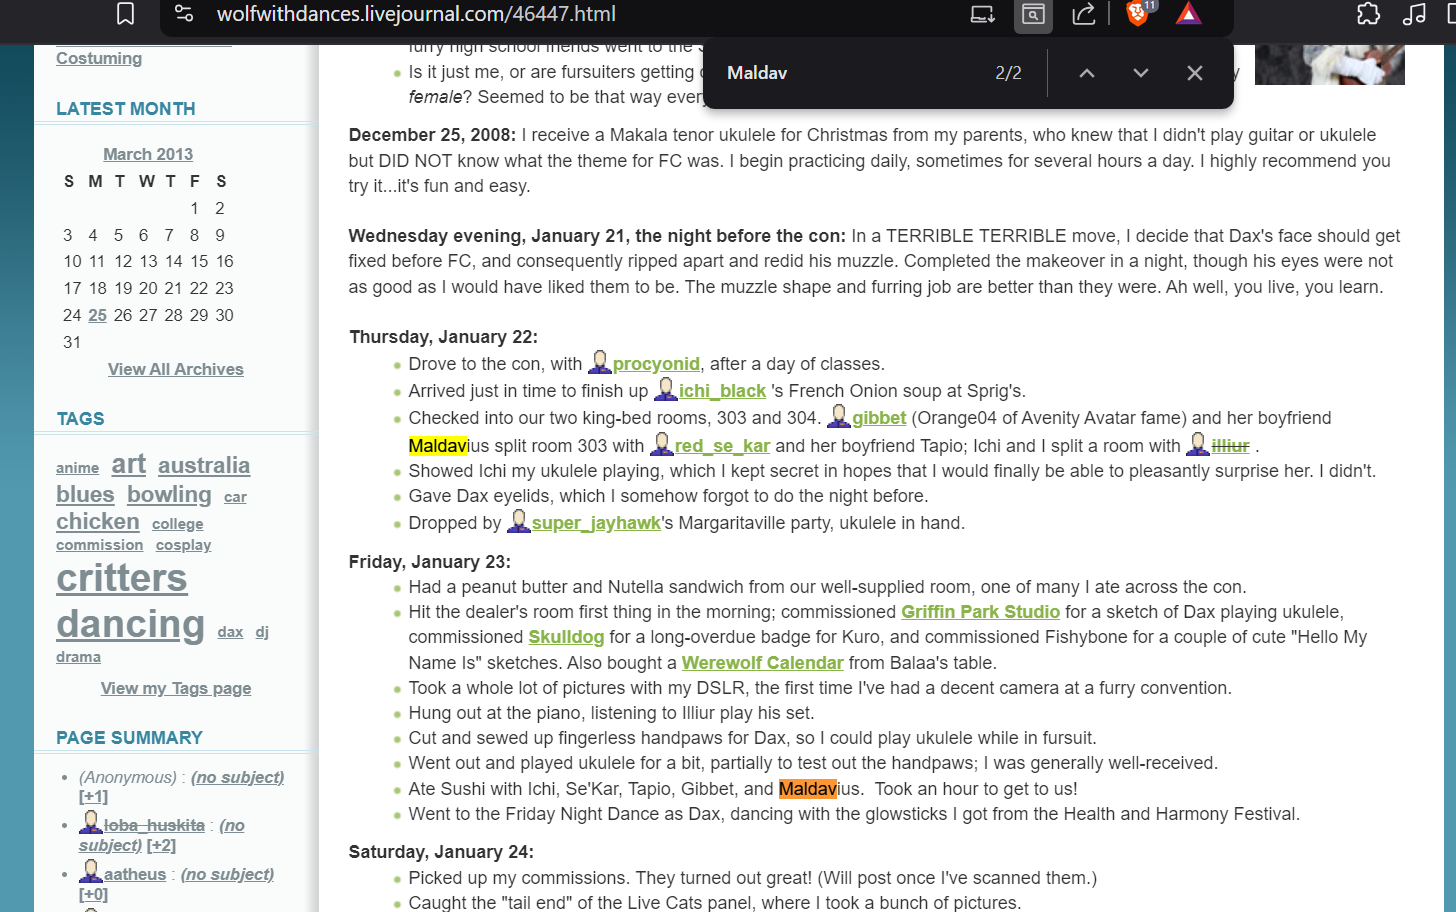Click the user icon beside ichi_black
This screenshot has height=912, width=1456.
click(665, 389)
